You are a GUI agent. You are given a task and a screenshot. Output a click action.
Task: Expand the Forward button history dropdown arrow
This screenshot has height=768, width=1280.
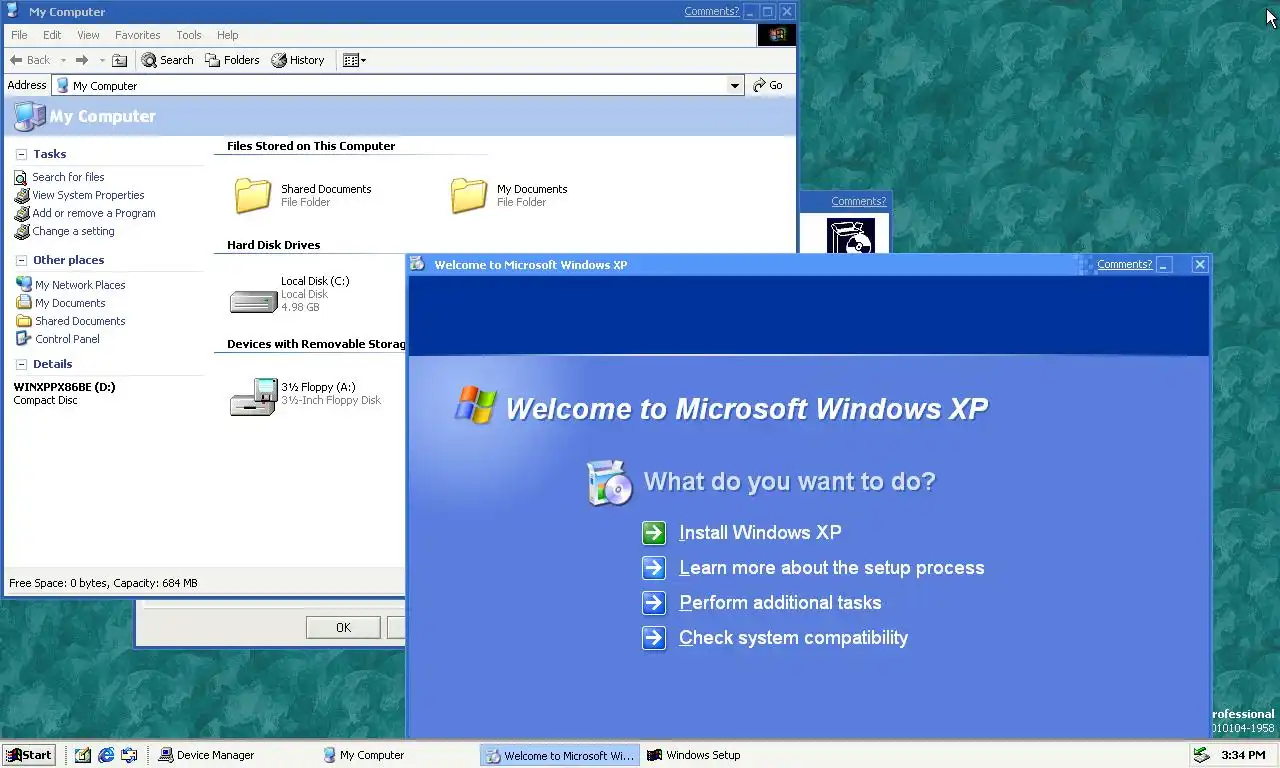click(101, 60)
